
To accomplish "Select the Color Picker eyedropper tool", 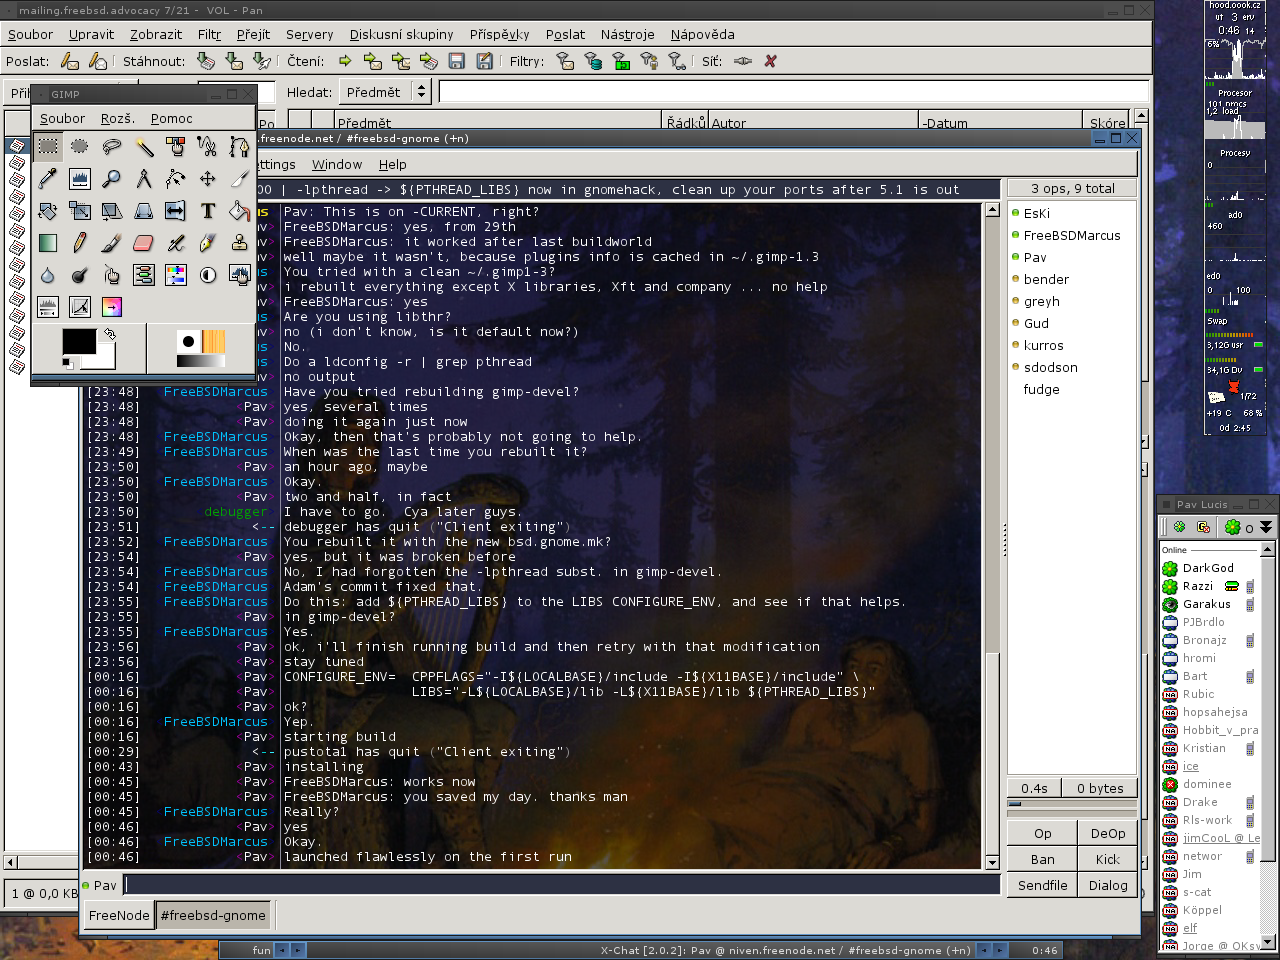I will [48, 179].
